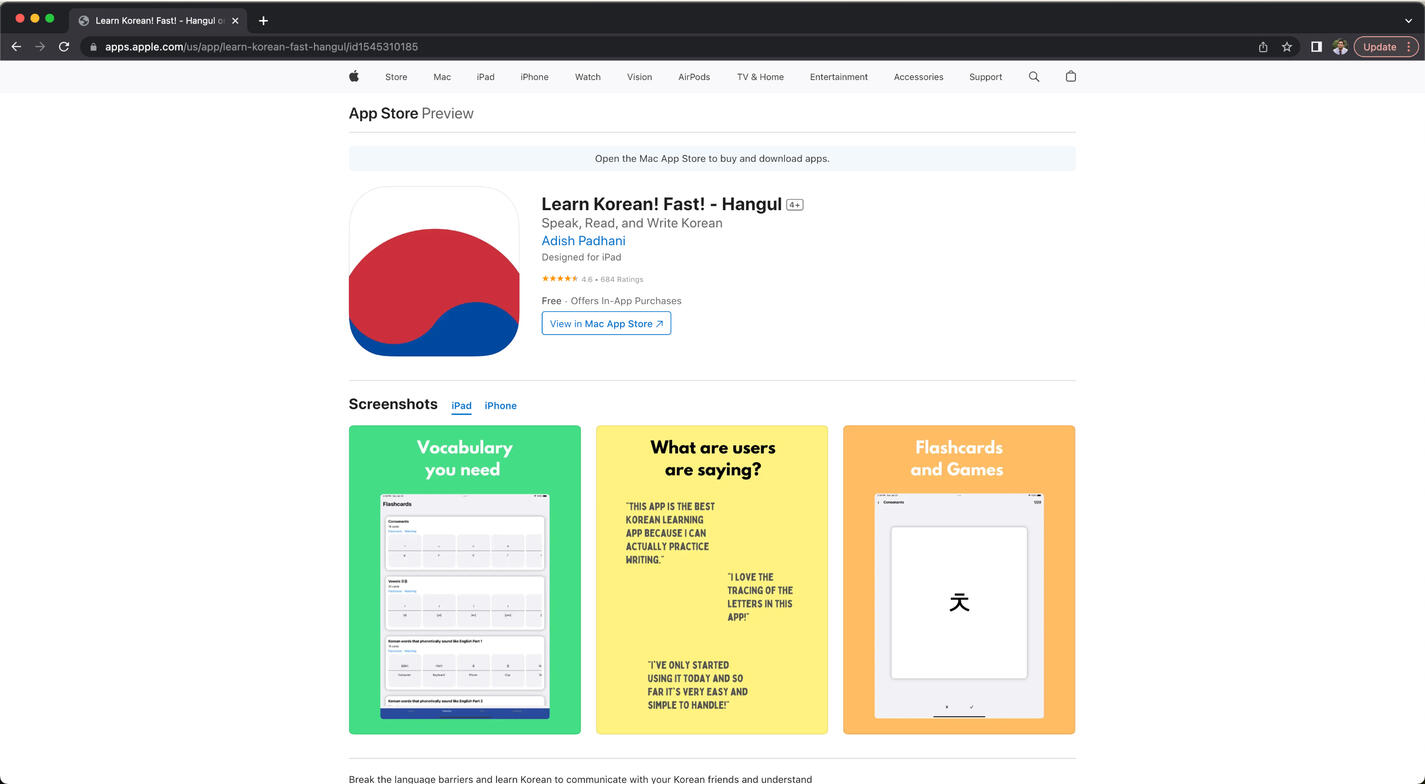
Task: Reload the page with the refresh icon
Action: (63, 46)
